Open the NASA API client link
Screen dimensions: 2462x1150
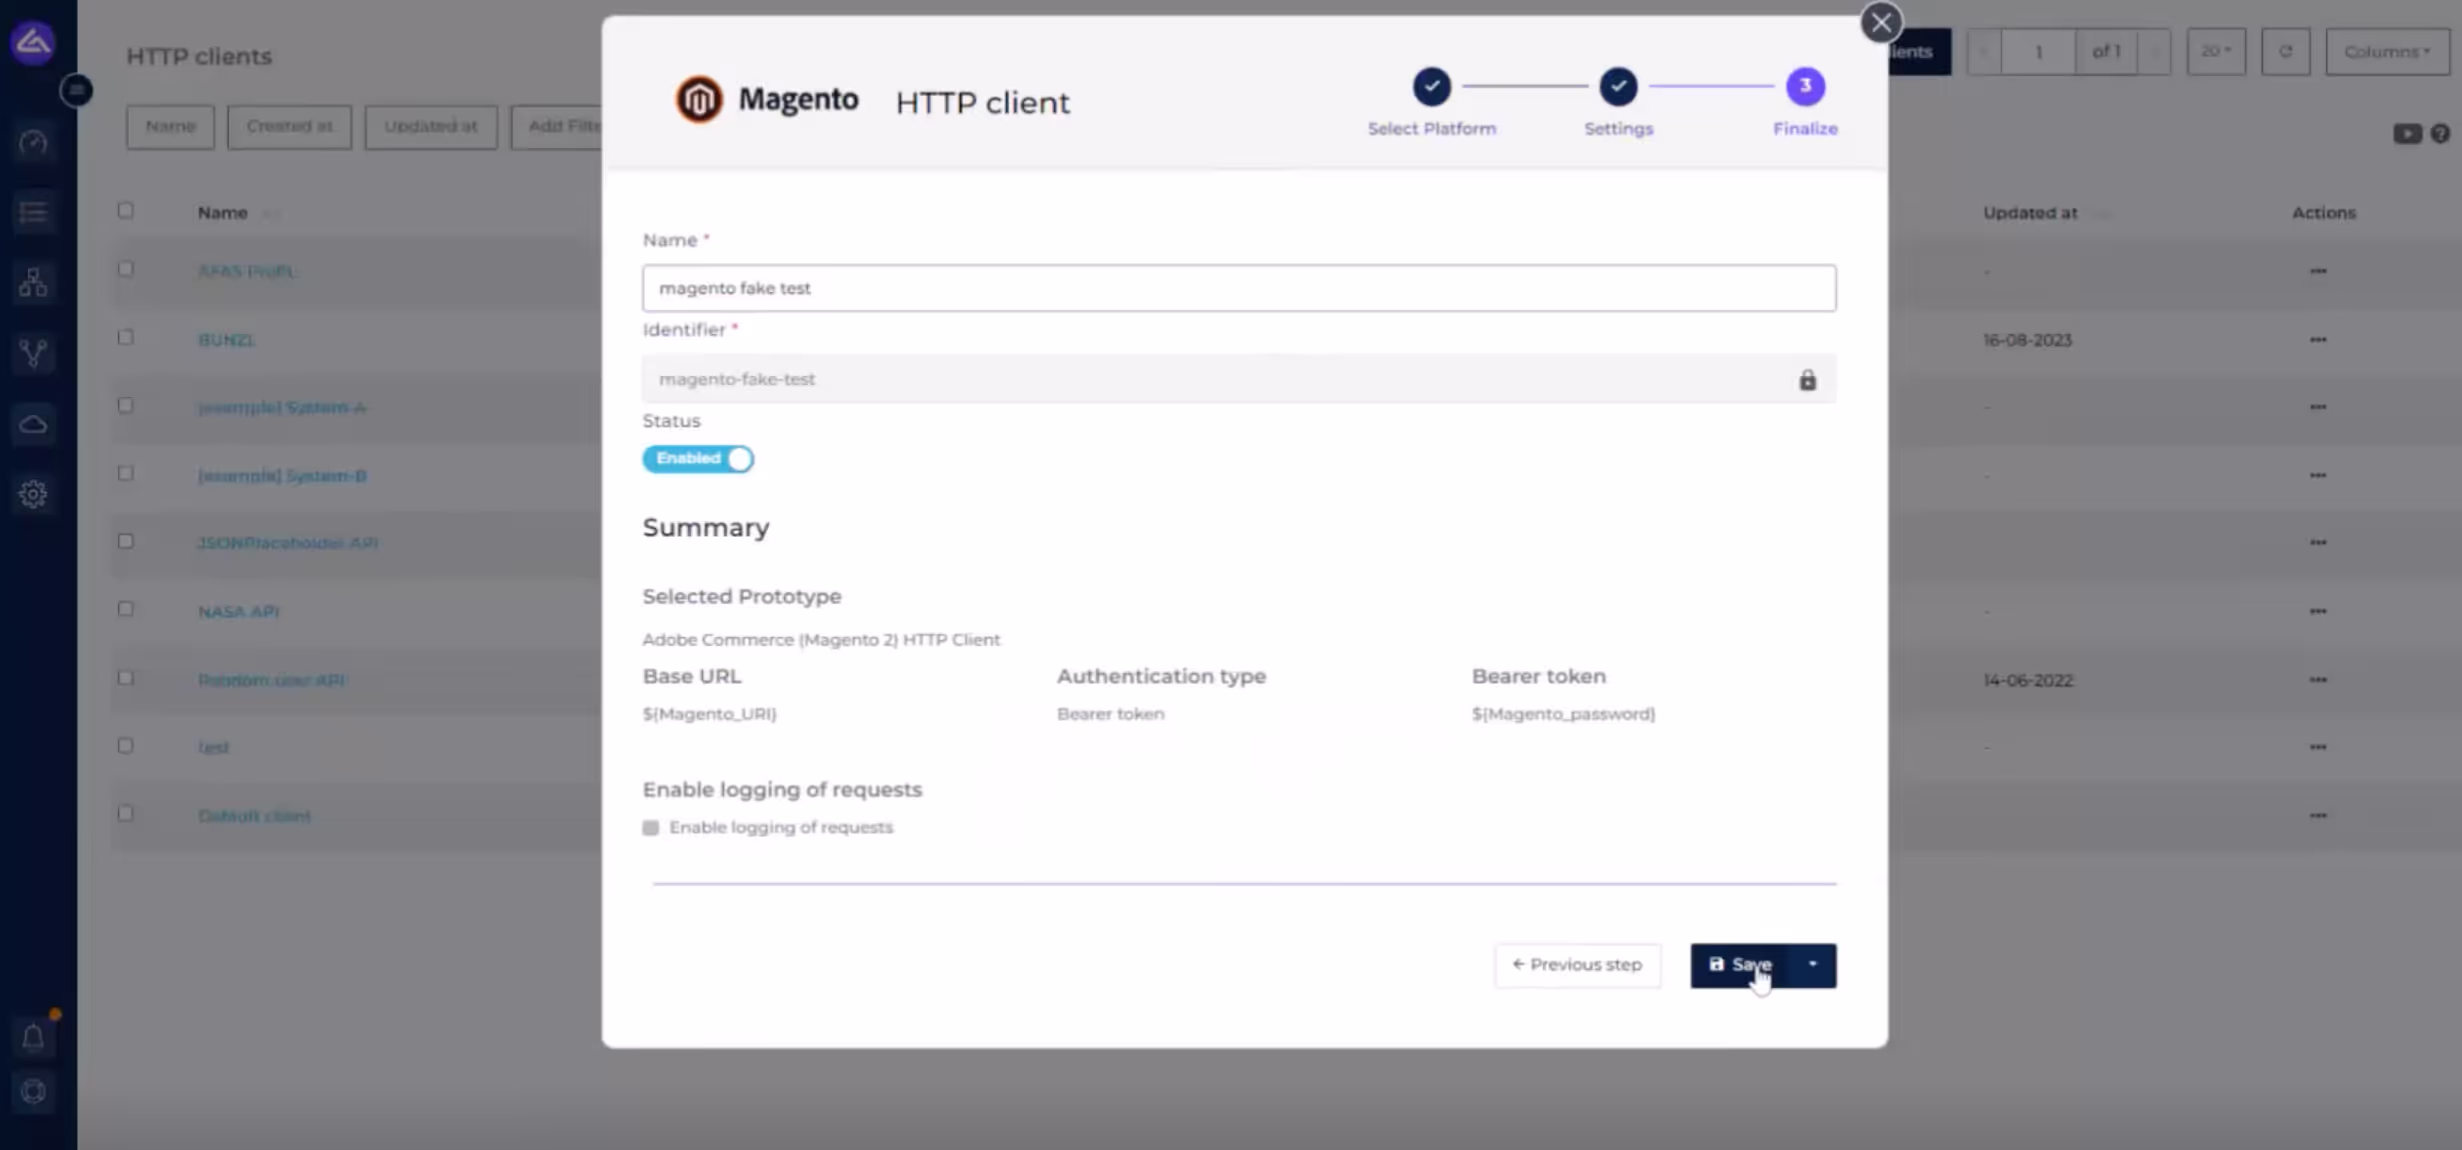pos(238,611)
